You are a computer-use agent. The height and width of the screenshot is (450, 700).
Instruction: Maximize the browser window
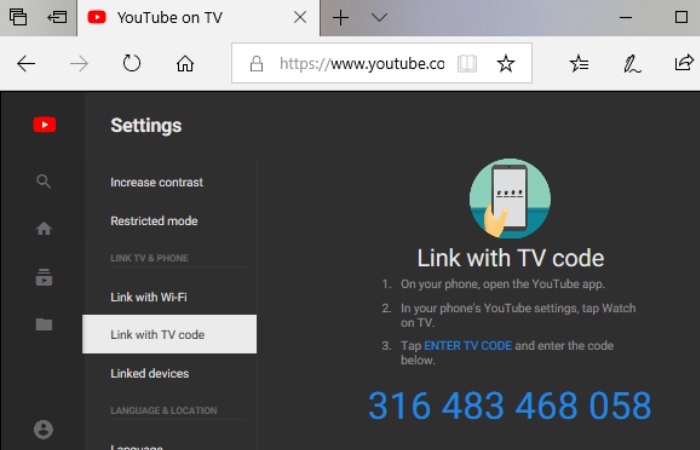point(681,17)
